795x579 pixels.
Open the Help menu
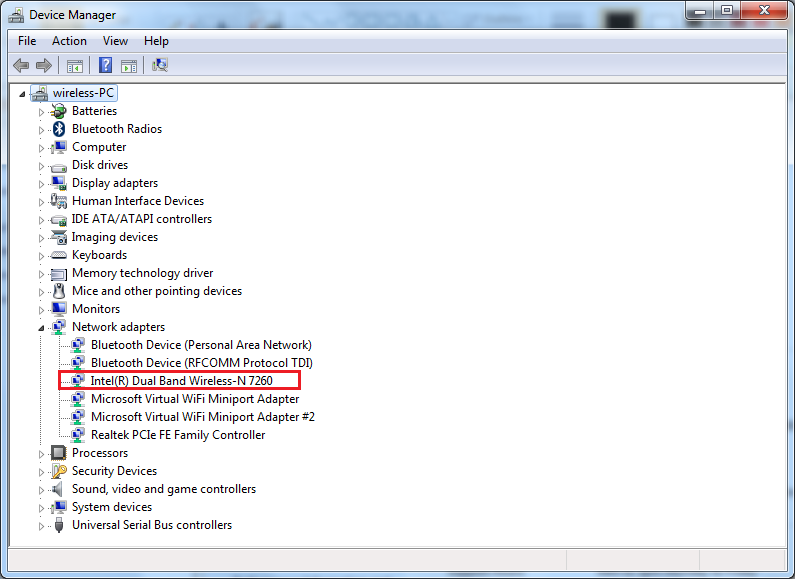[156, 41]
